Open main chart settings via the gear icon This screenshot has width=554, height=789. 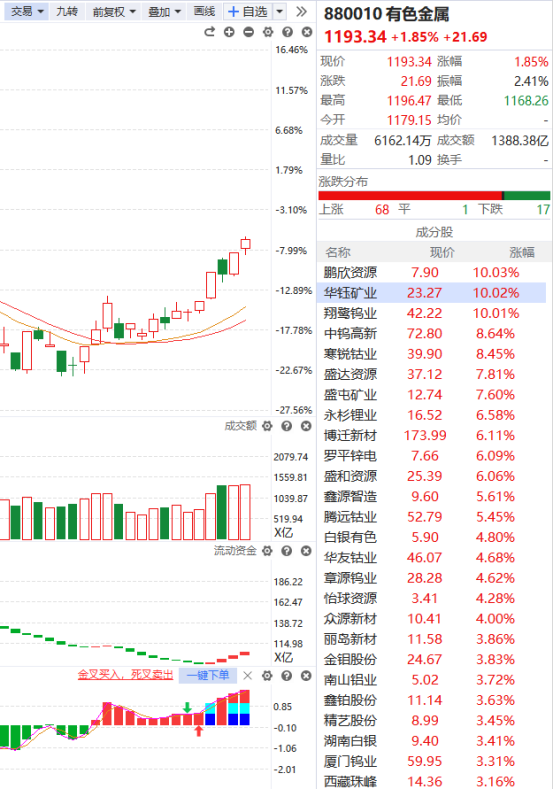point(268,32)
